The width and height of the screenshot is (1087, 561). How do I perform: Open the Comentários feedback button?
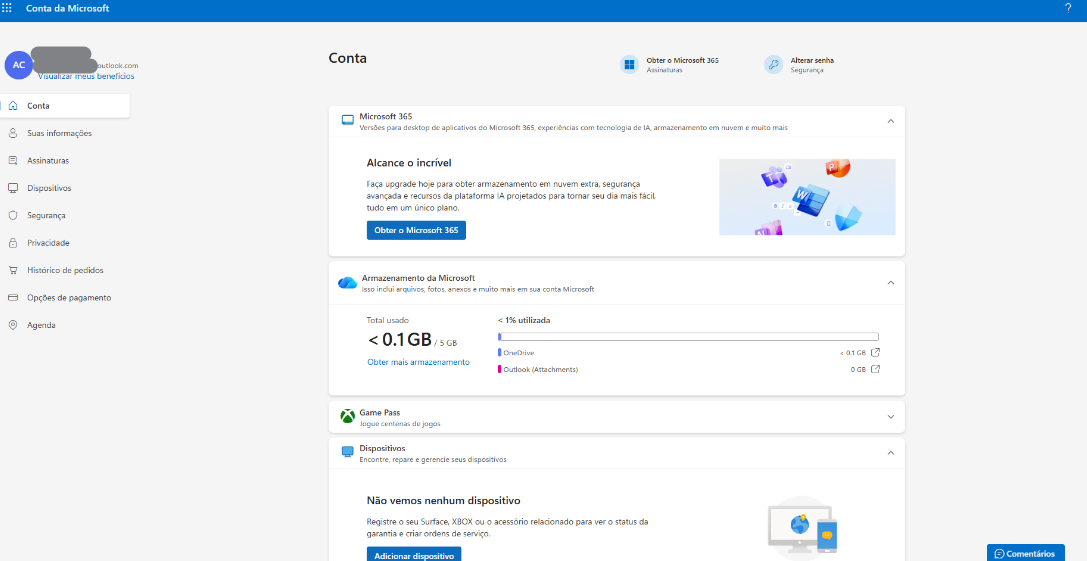[1026, 553]
